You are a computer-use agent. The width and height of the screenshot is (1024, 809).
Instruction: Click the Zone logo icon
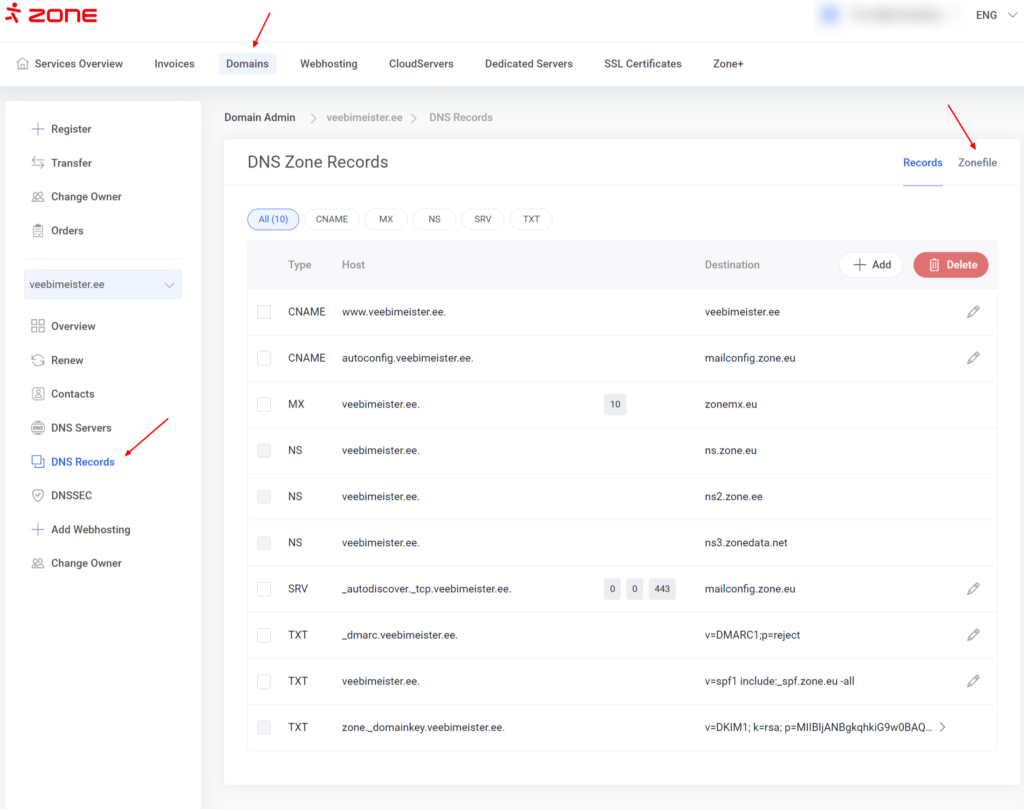click(x=12, y=14)
